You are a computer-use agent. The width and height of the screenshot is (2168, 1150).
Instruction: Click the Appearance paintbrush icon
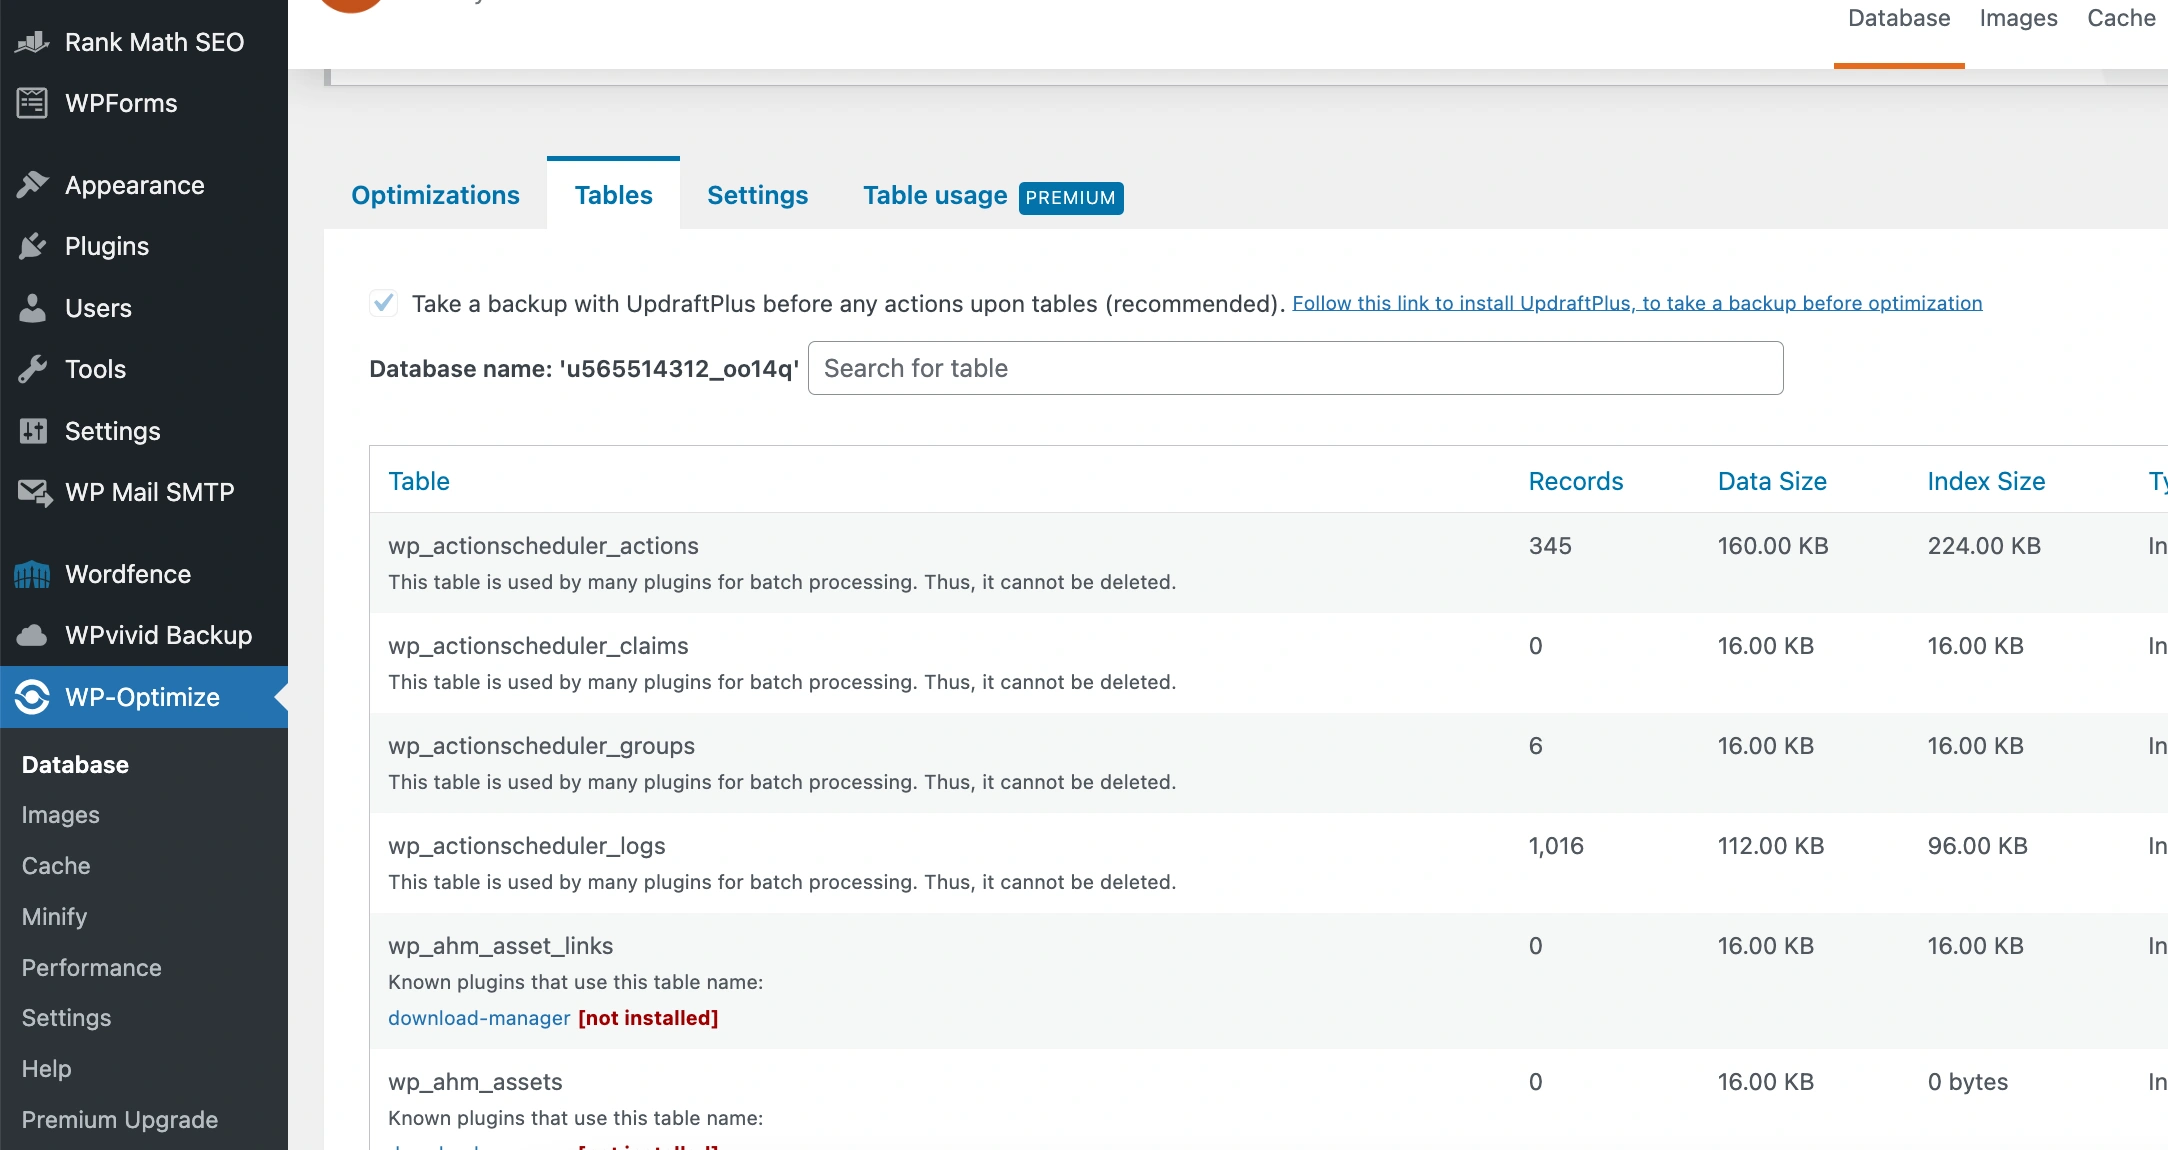(33, 184)
